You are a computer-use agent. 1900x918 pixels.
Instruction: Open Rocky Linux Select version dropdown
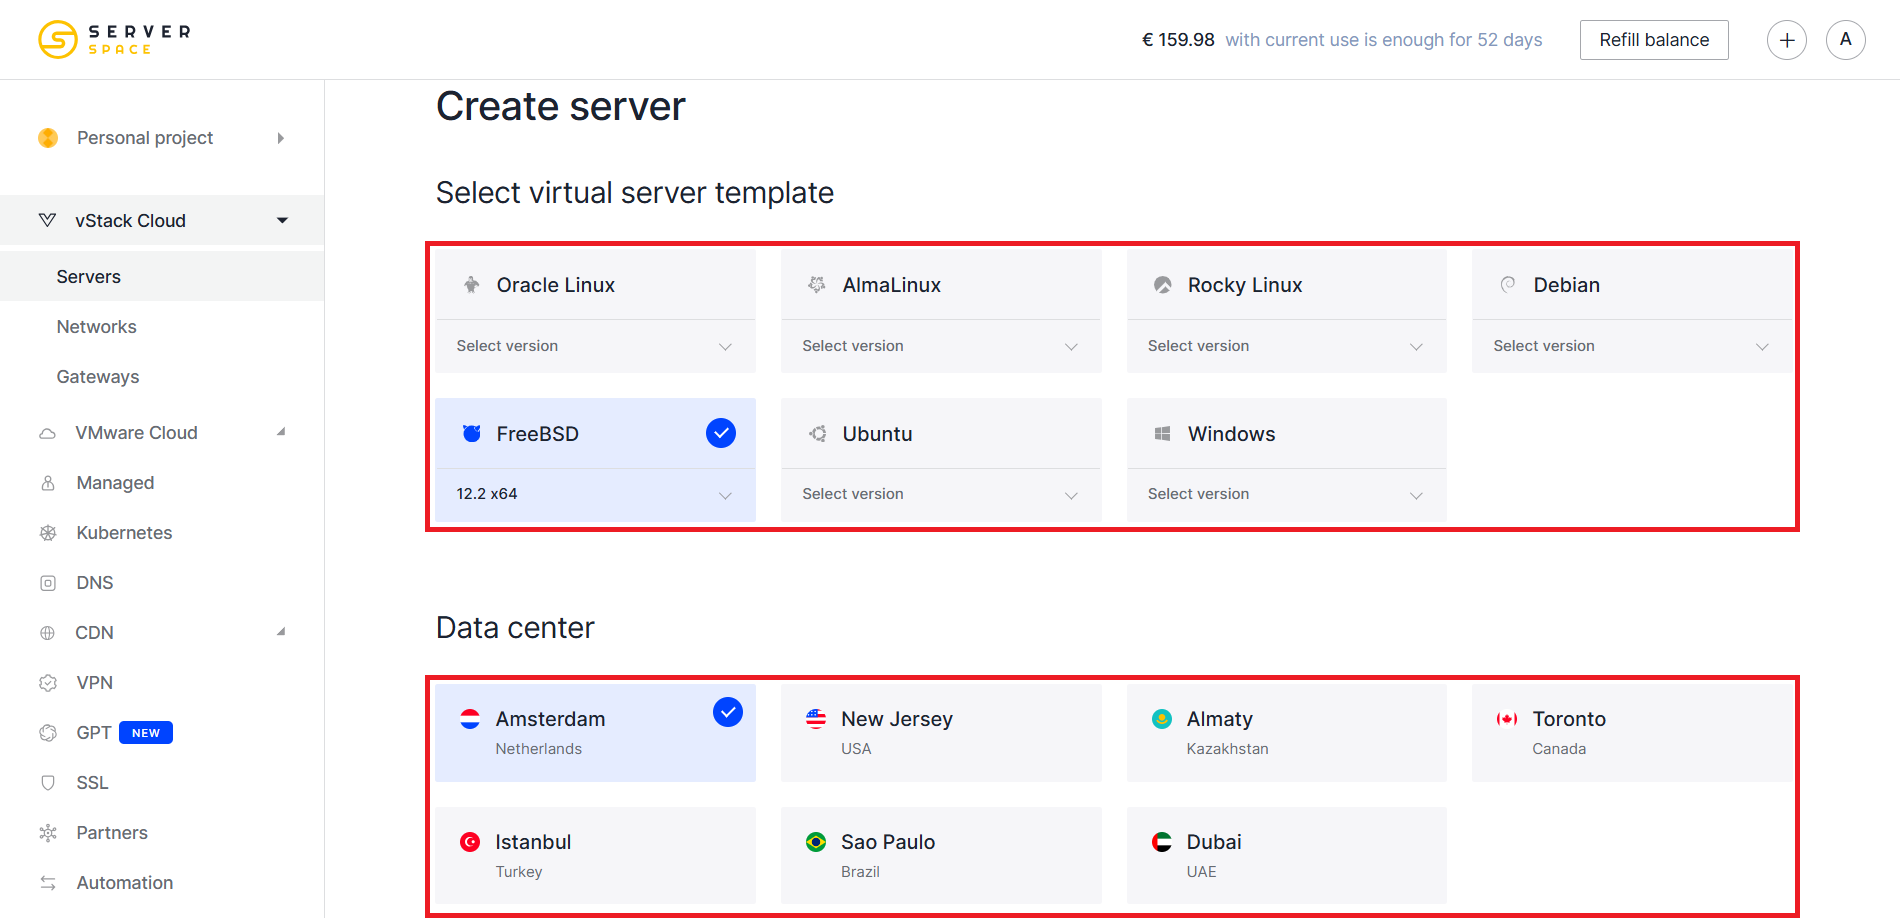[x=1287, y=346]
